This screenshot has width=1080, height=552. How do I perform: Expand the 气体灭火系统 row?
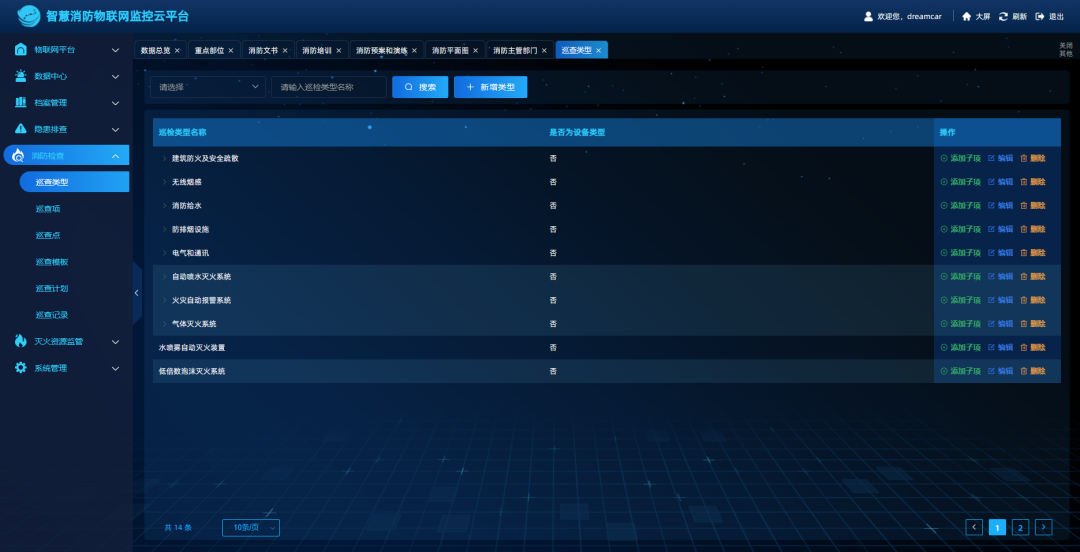[x=165, y=324]
